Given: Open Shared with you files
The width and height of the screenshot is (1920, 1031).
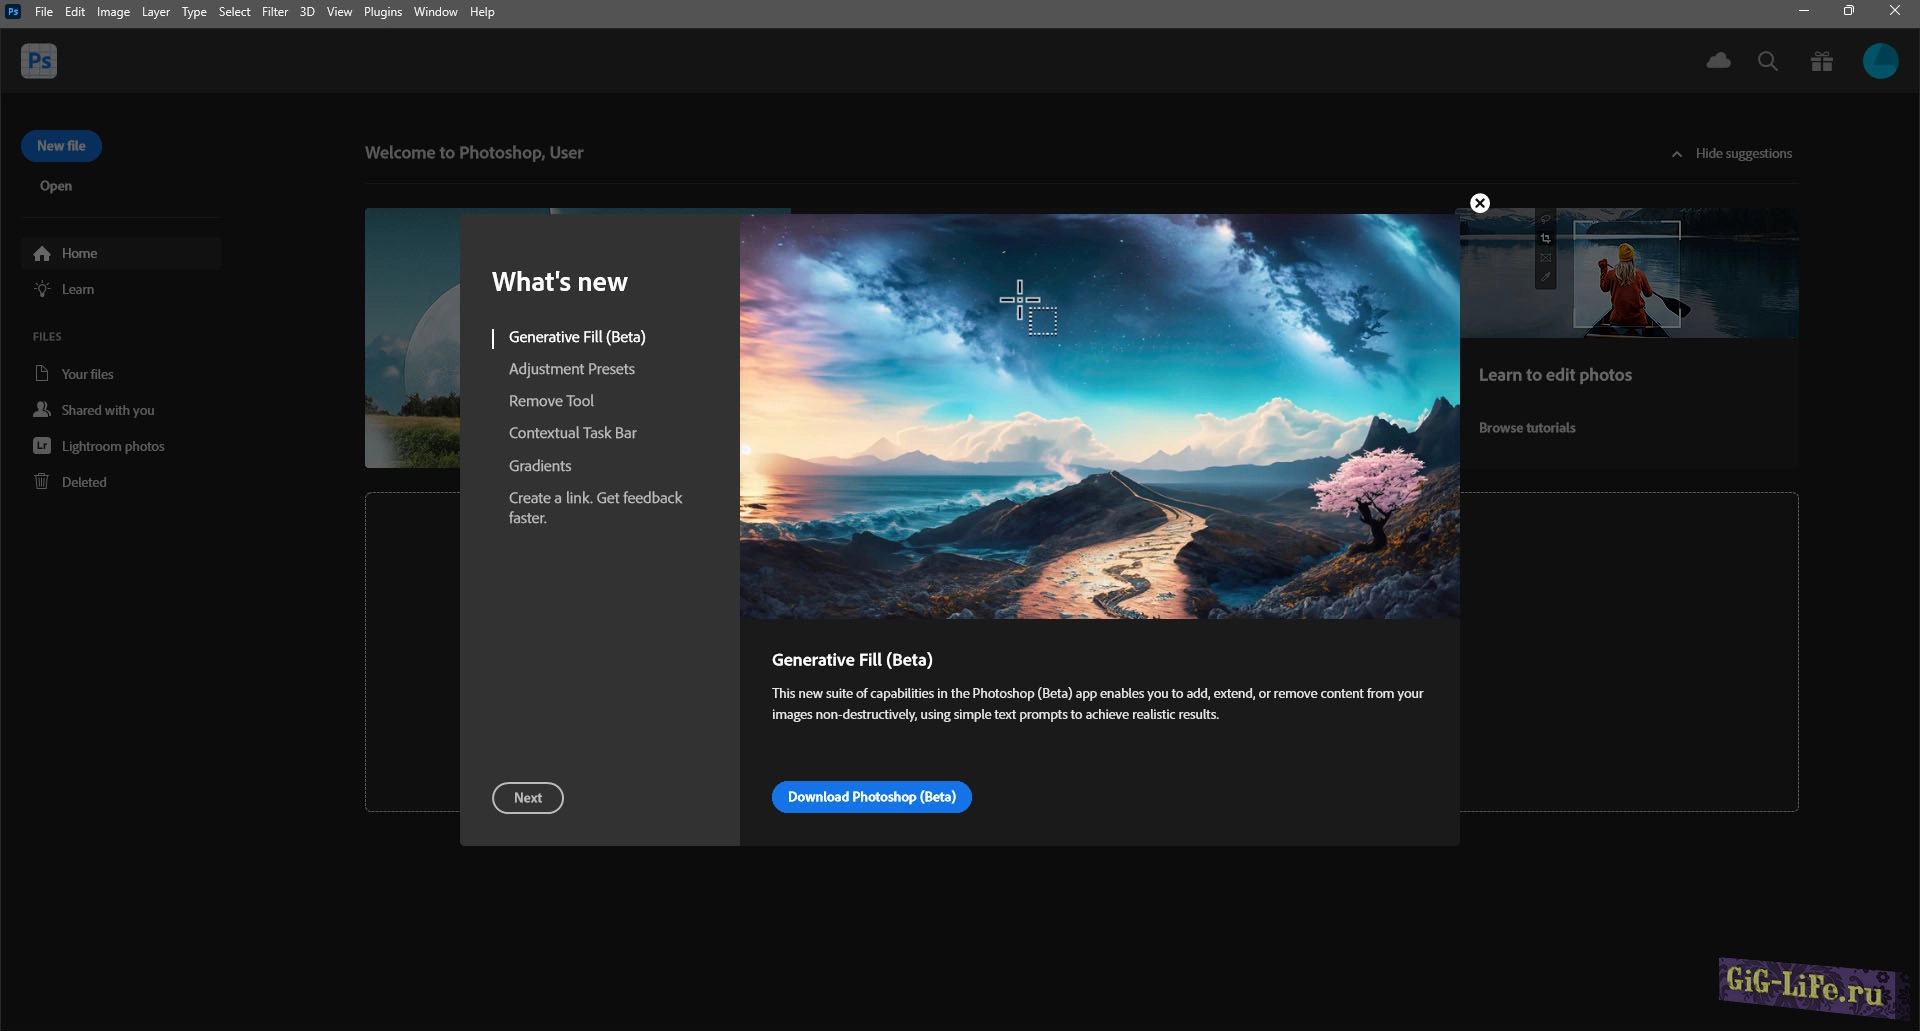Looking at the screenshot, I should click(x=107, y=410).
